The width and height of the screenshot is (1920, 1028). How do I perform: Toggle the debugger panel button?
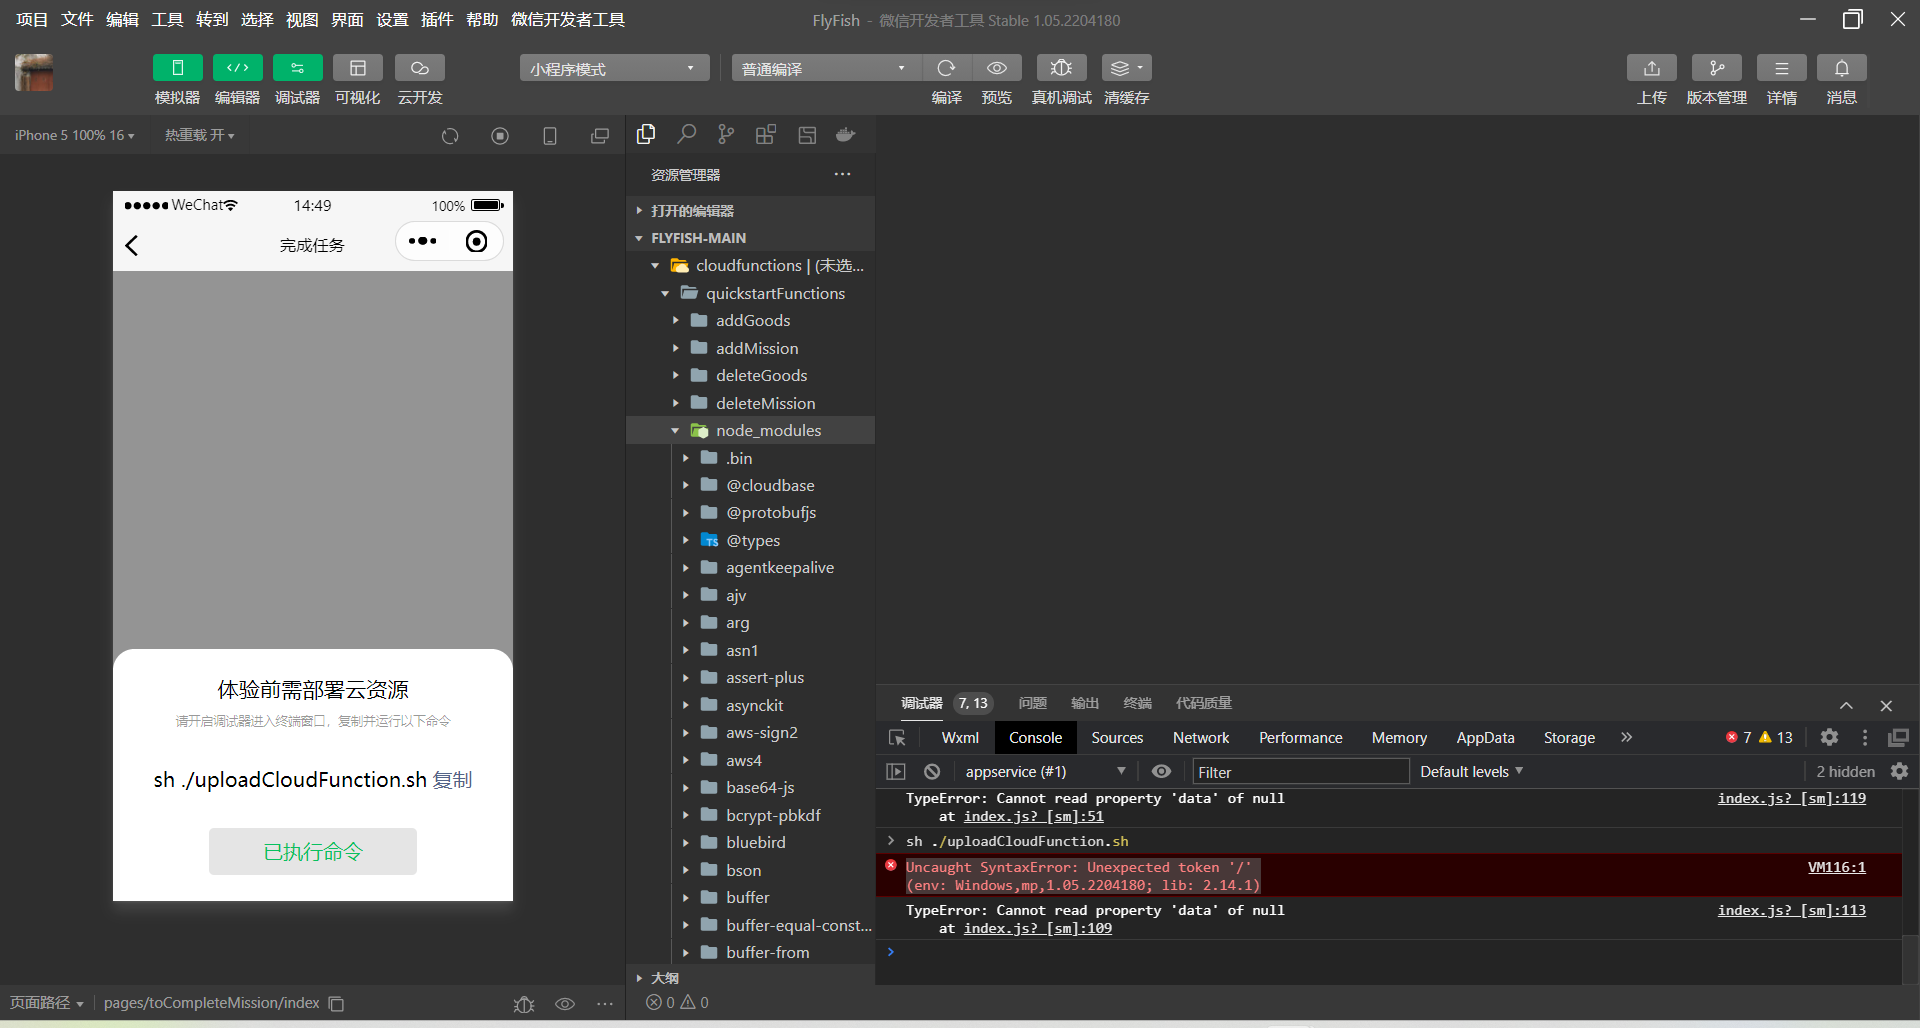pyautogui.click(x=297, y=68)
